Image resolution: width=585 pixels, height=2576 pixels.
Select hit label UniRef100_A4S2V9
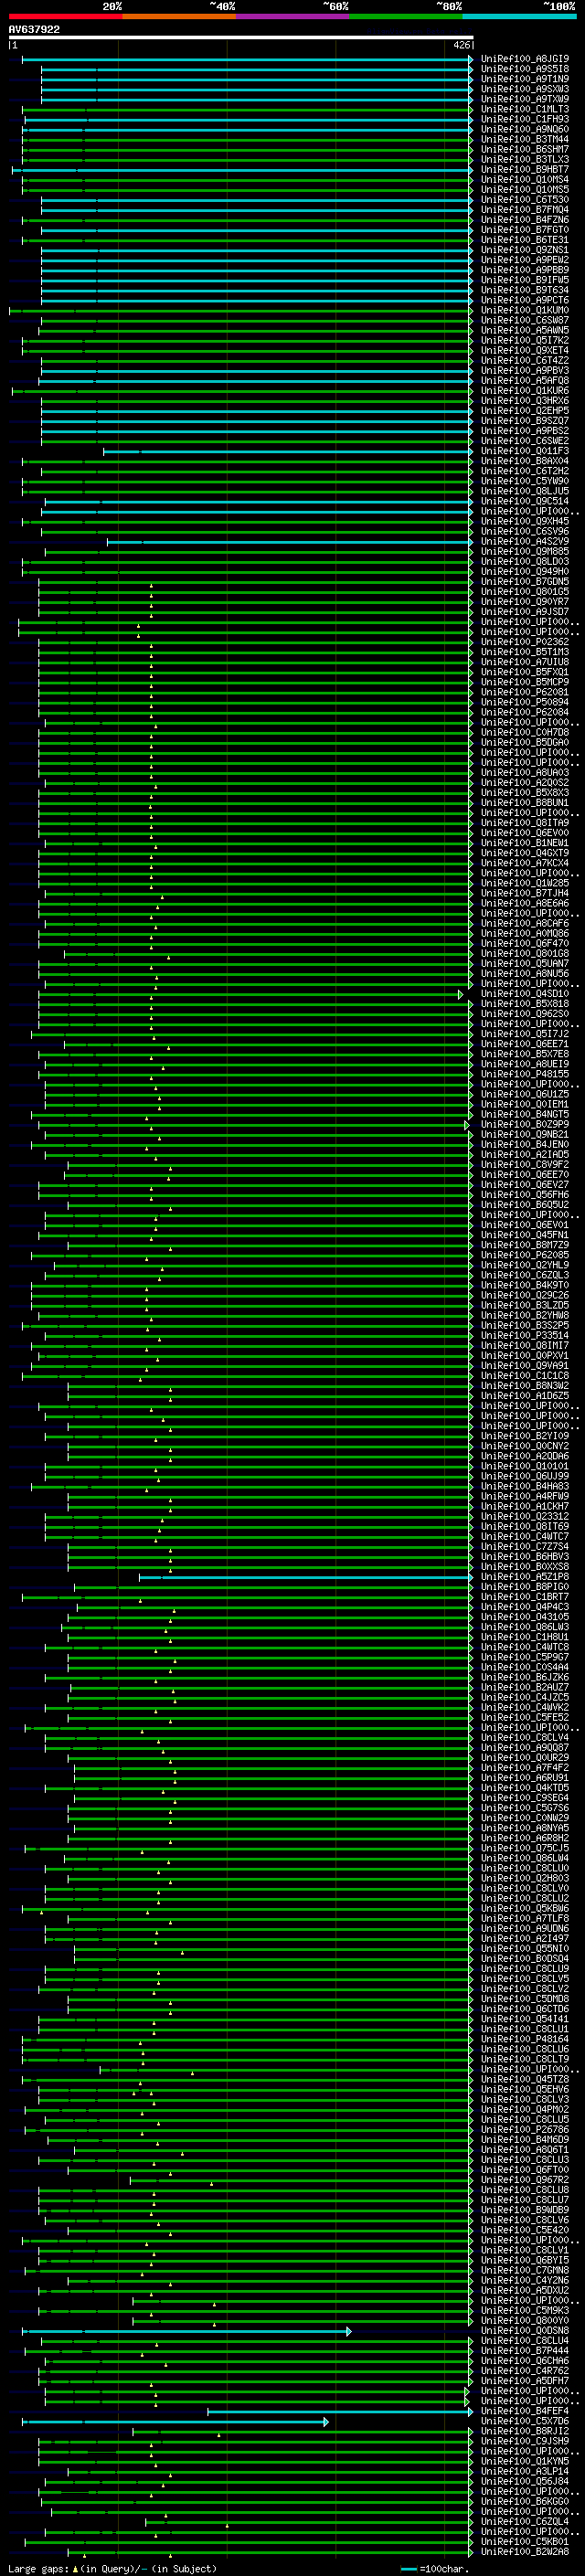coord(524,541)
